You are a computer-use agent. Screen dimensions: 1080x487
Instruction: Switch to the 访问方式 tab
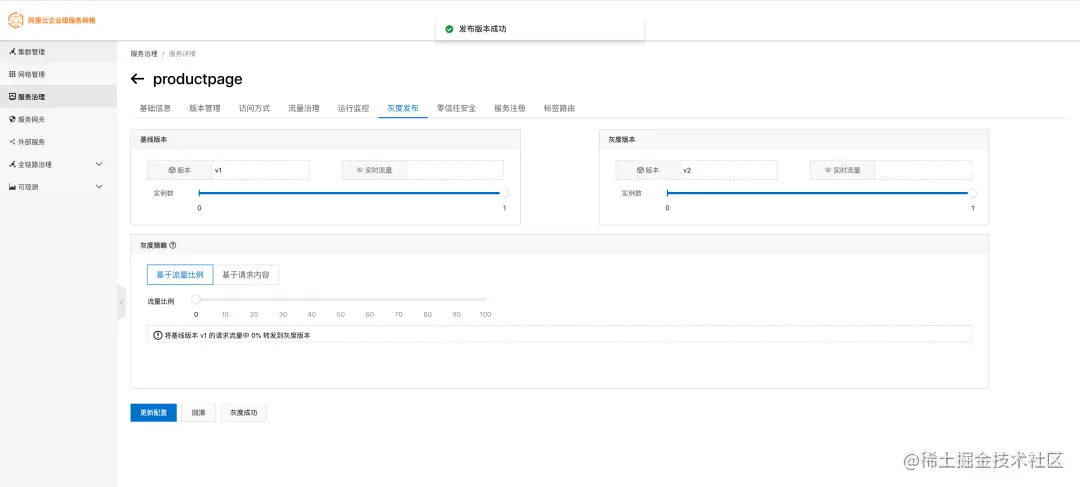tap(254, 108)
